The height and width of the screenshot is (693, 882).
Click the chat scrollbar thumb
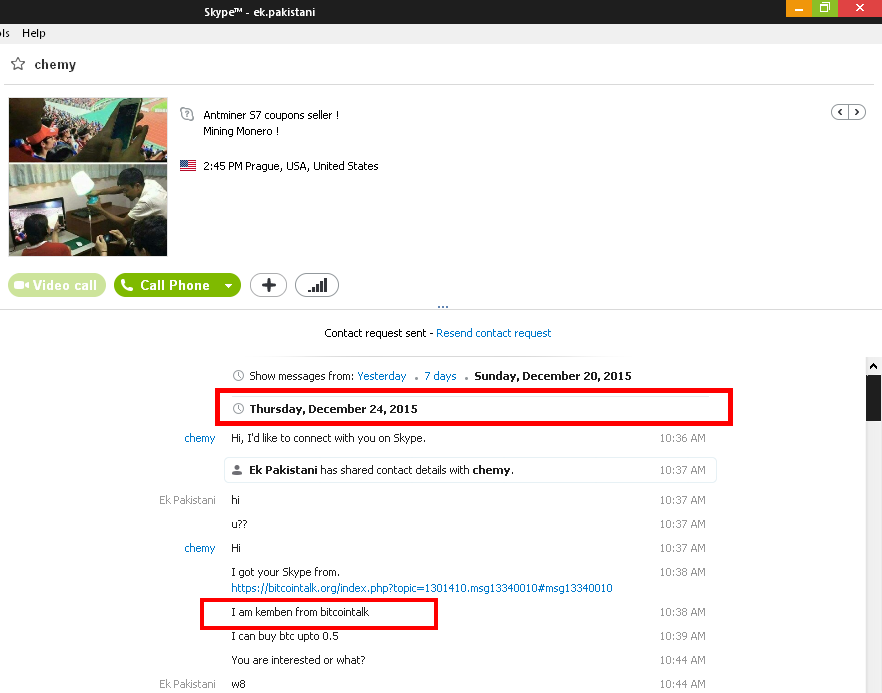873,398
